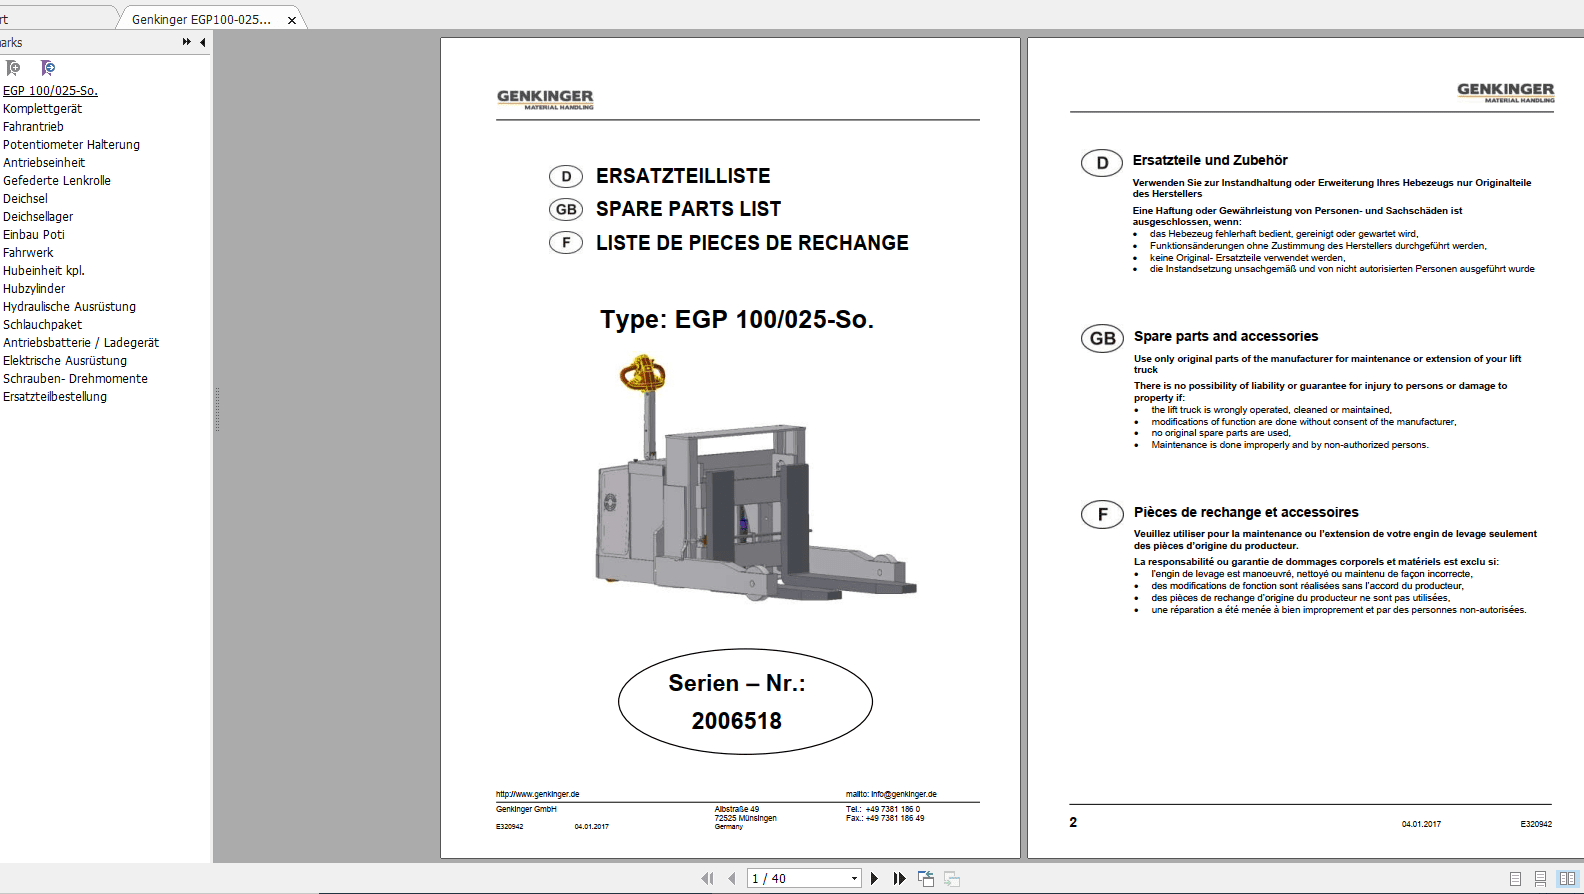Open the Deichsel bookmark
This screenshot has height=894, width=1584.
(x=25, y=198)
